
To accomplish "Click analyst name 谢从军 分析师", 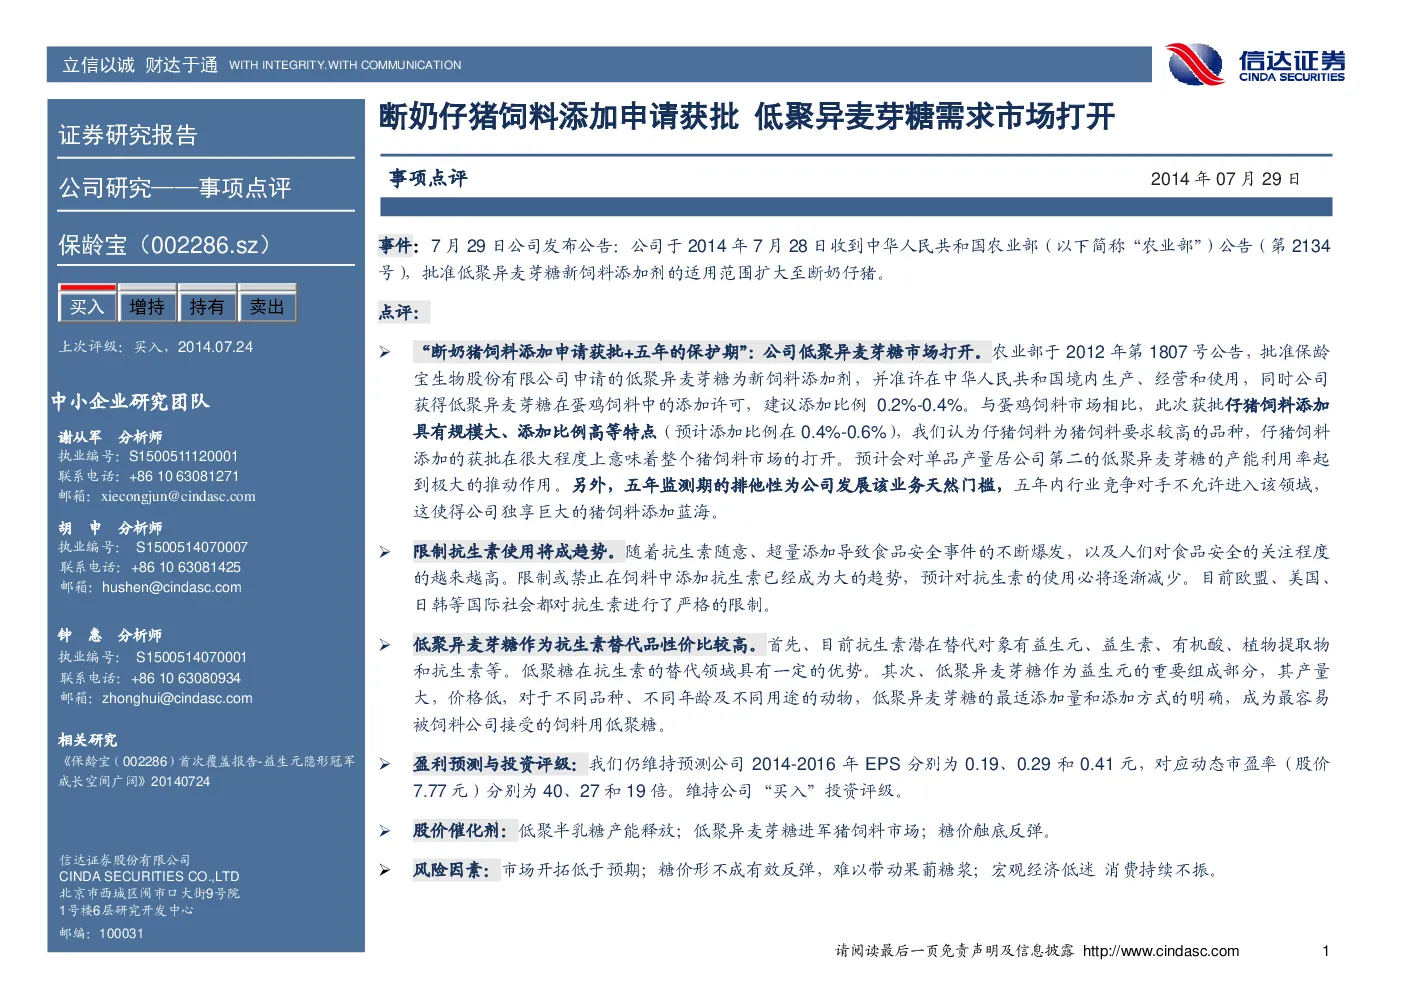I will point(110,437).
